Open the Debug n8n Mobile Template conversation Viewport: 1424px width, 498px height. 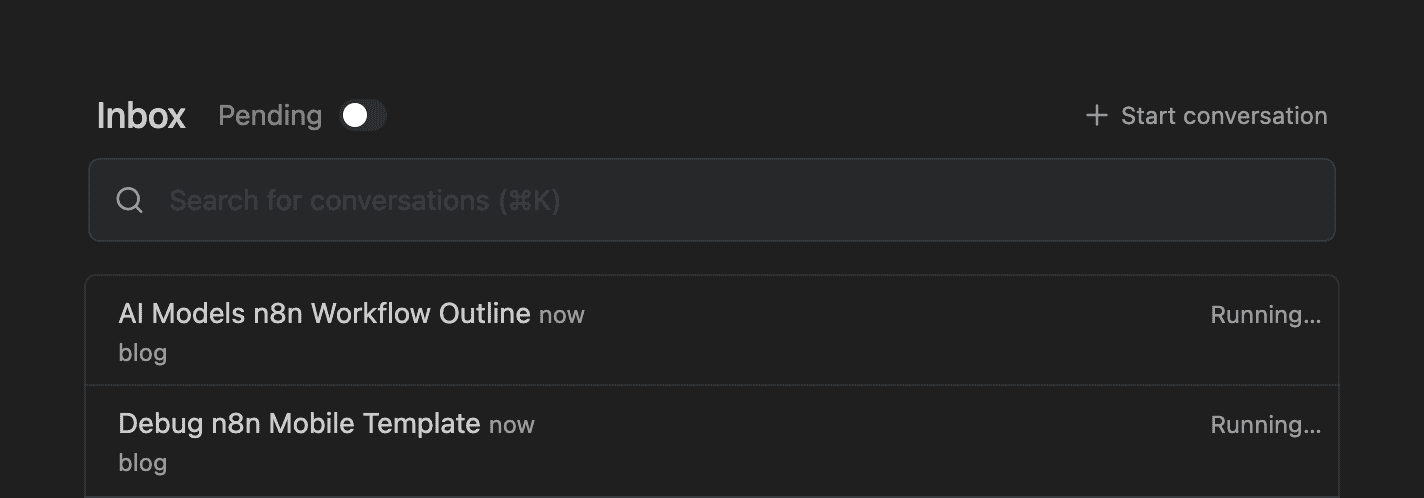[x=299, y=424]
